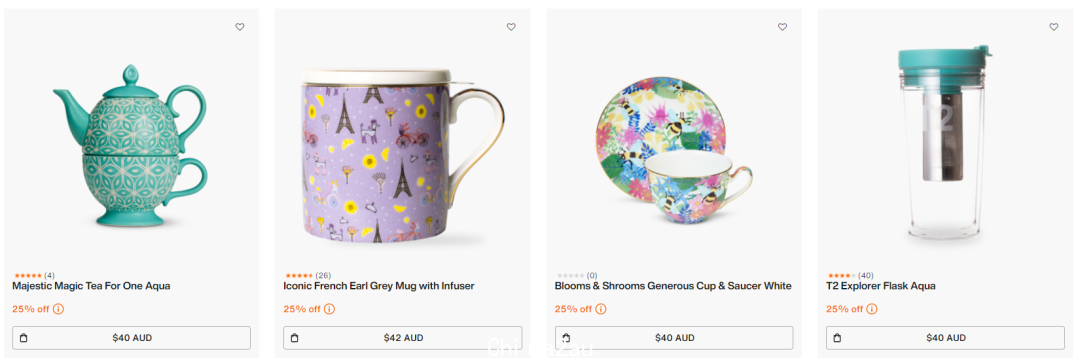1080x360 pixels.
Task: Open Majestic Magic Tea For One Aqua title
Action: point(92,286)
